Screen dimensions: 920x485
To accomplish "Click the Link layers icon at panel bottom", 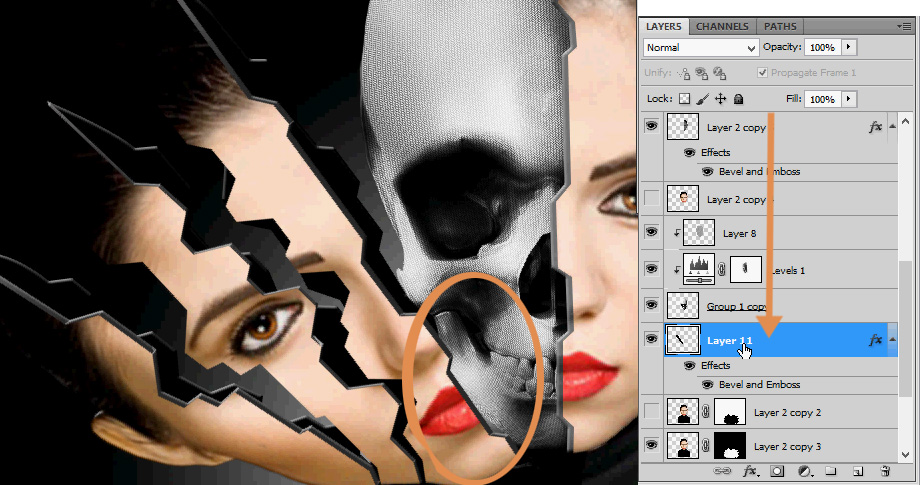I will (x=722, y=471).
